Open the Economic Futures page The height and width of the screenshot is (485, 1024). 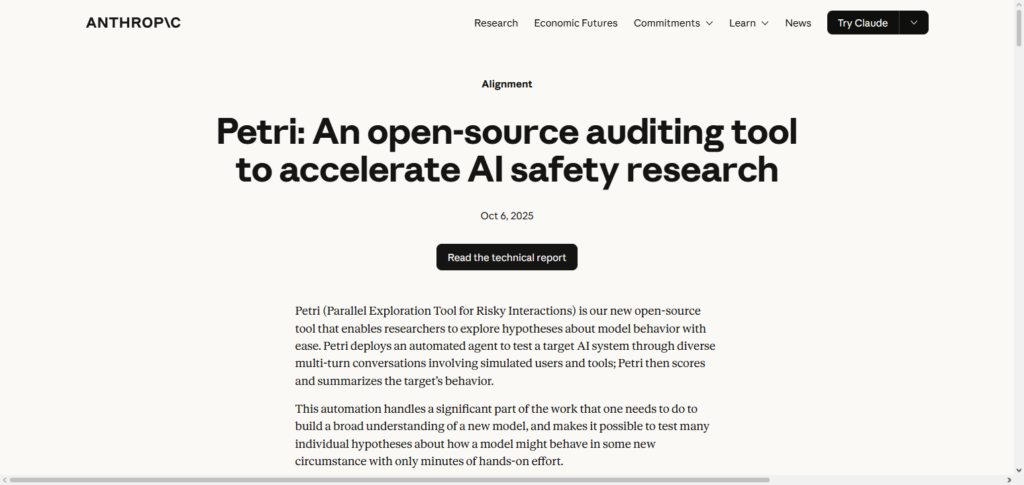tap(575, 23)
